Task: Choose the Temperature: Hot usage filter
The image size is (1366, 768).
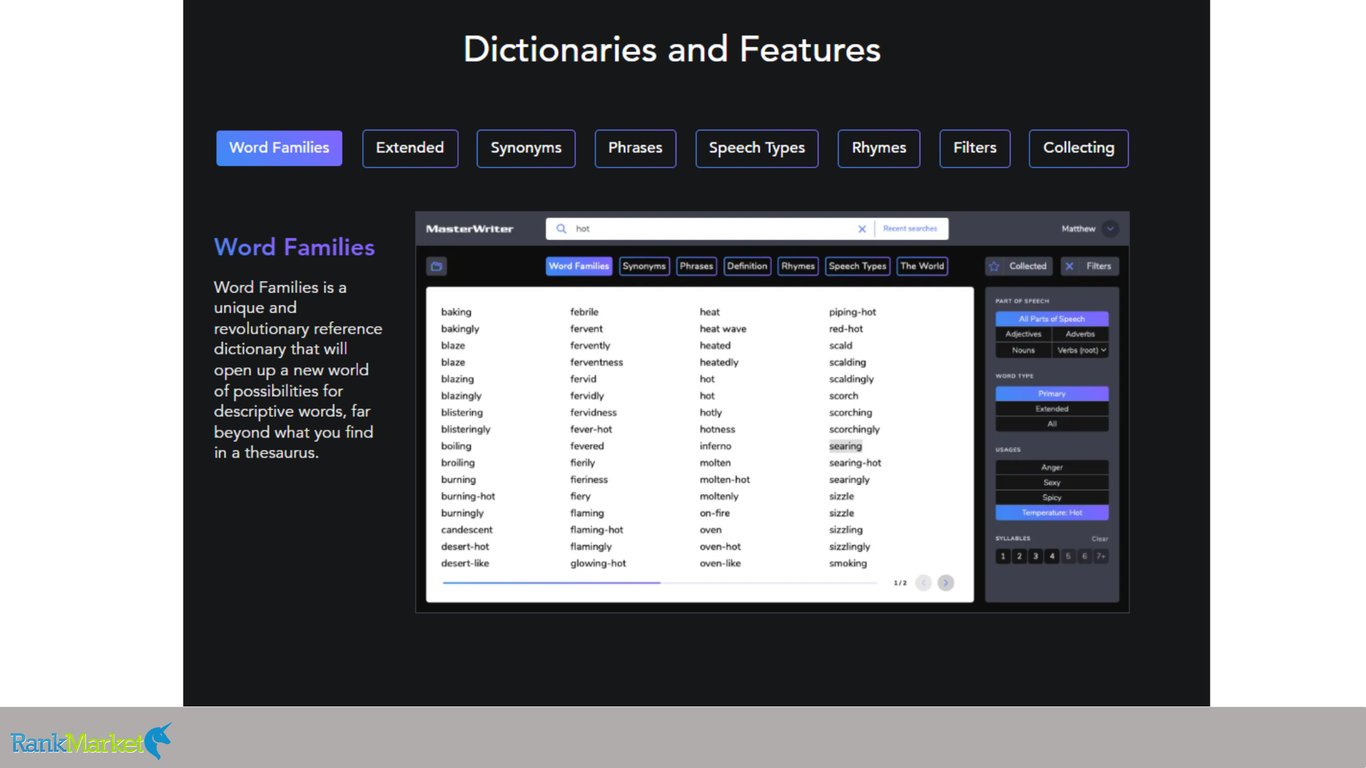Action: coord(1052,513)
